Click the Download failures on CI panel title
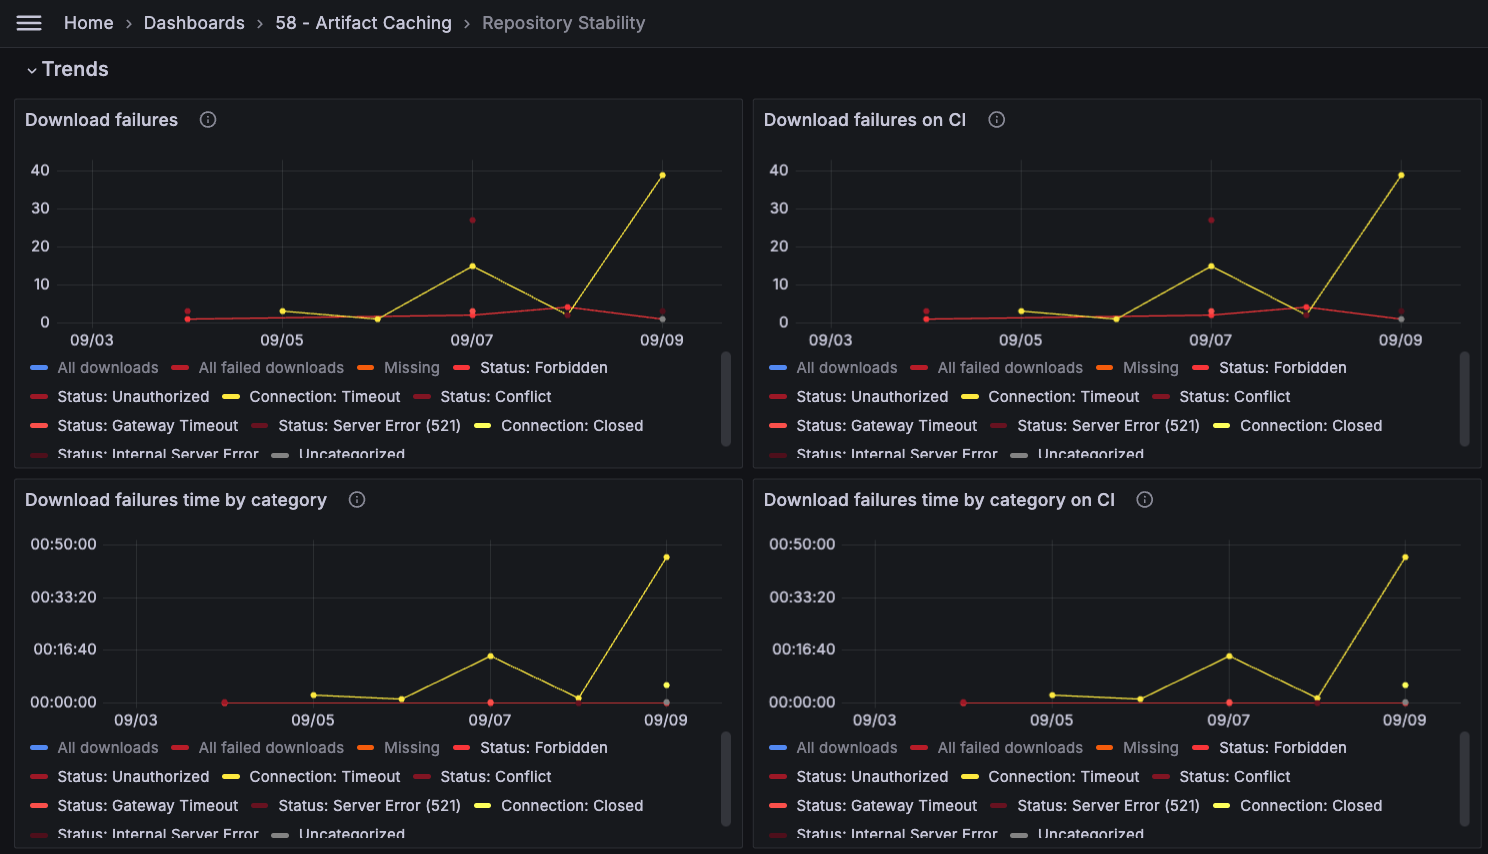 [865, 120]
